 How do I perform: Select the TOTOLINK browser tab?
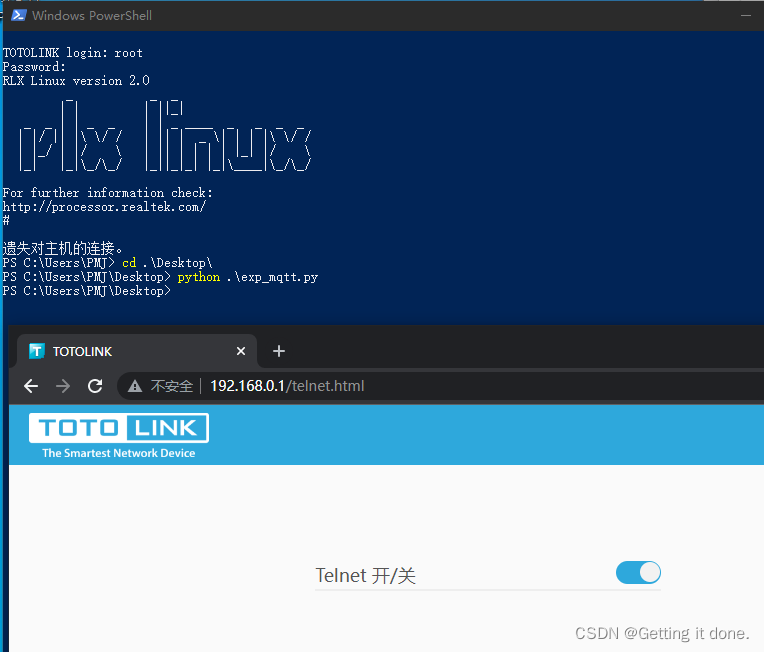(137, 351)
